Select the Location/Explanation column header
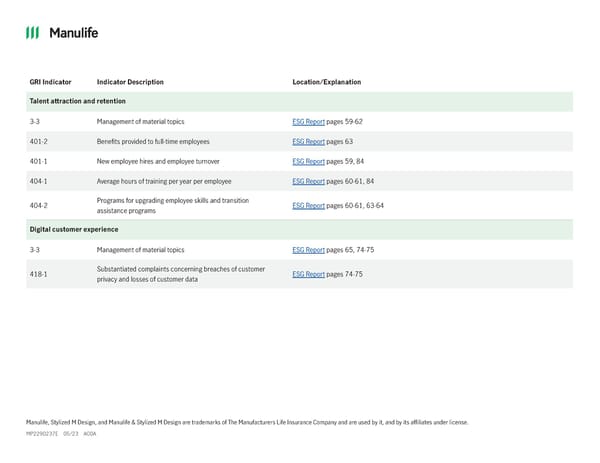Screen dimensions: 600x463 [326, 82]
